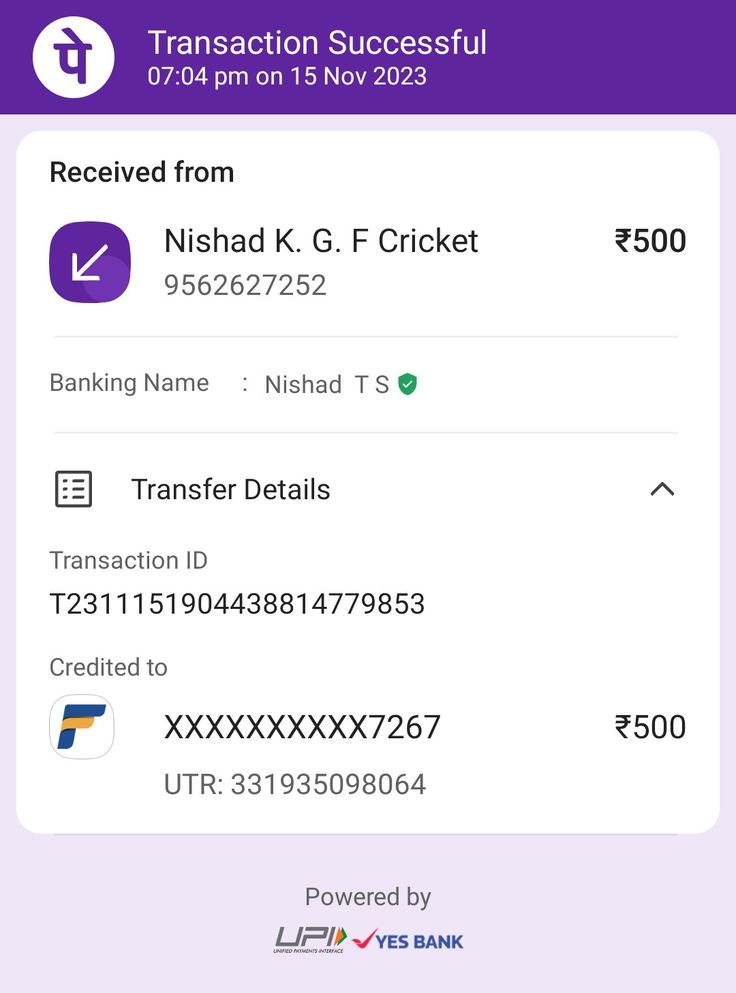
Task: Click the ₹500 amount beside the credited account
Action: [650, 727]
